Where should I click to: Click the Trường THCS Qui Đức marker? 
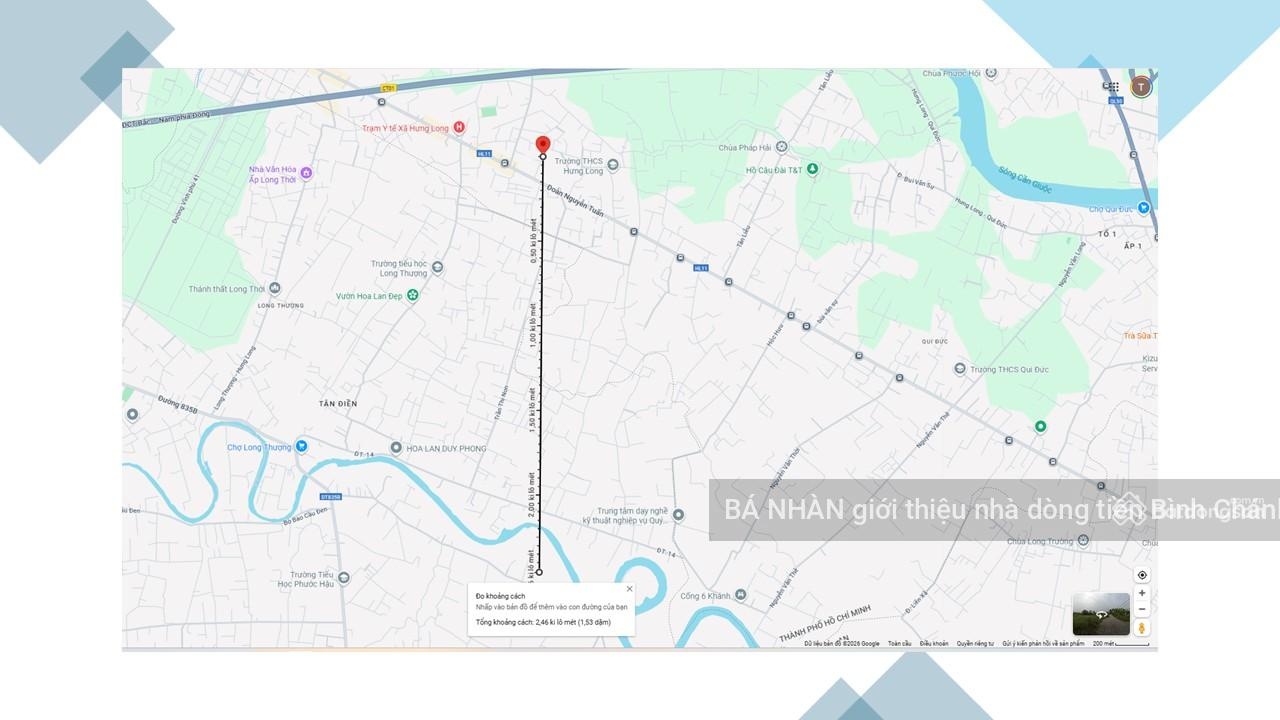coord(960,369)
